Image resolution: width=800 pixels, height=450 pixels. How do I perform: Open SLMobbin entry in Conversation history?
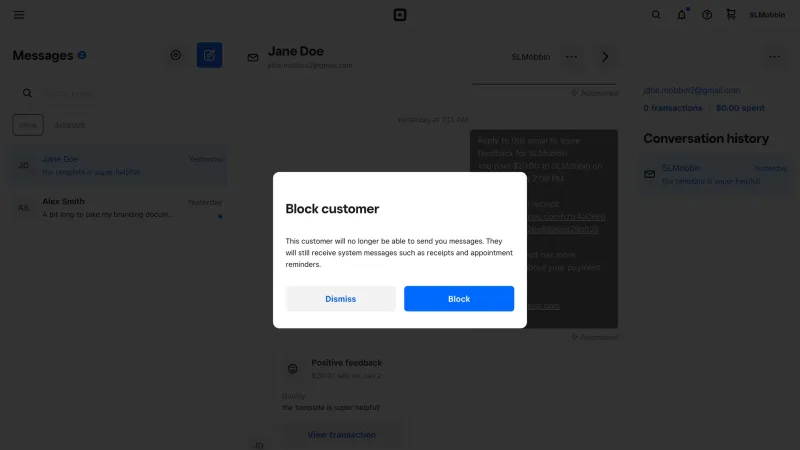click(714, 174)
